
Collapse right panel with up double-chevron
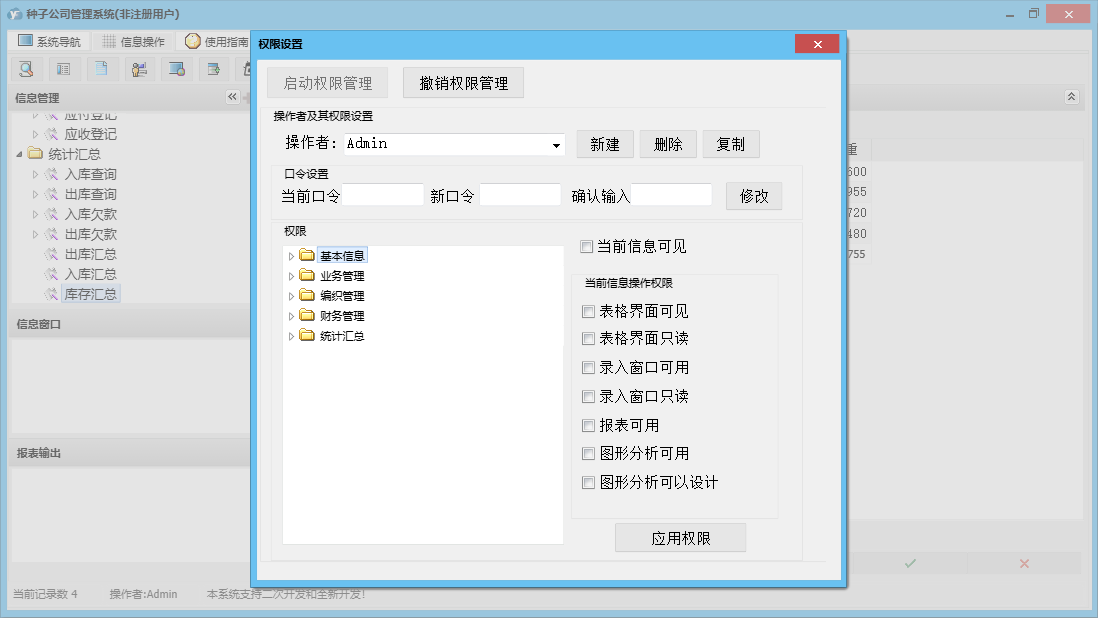coord(1071,97)
